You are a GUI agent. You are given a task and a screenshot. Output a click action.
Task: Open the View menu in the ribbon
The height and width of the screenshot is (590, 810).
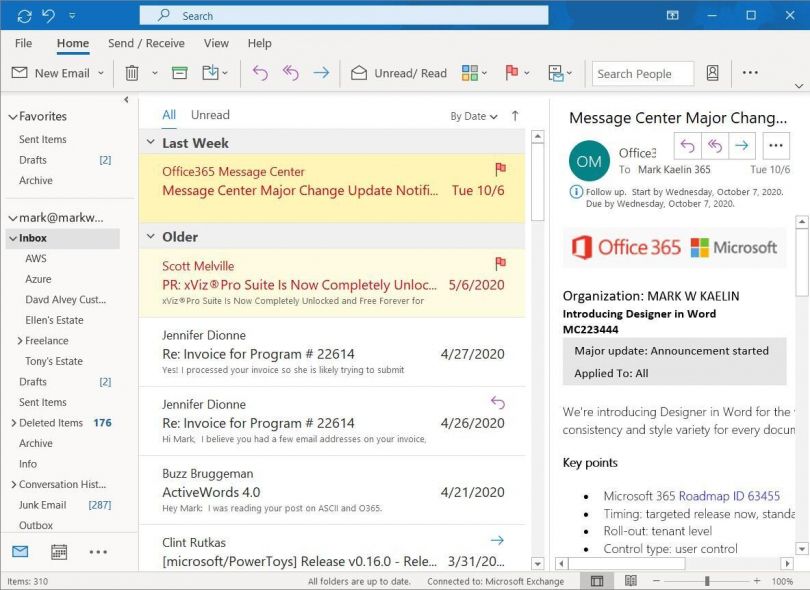coord(216,43)
